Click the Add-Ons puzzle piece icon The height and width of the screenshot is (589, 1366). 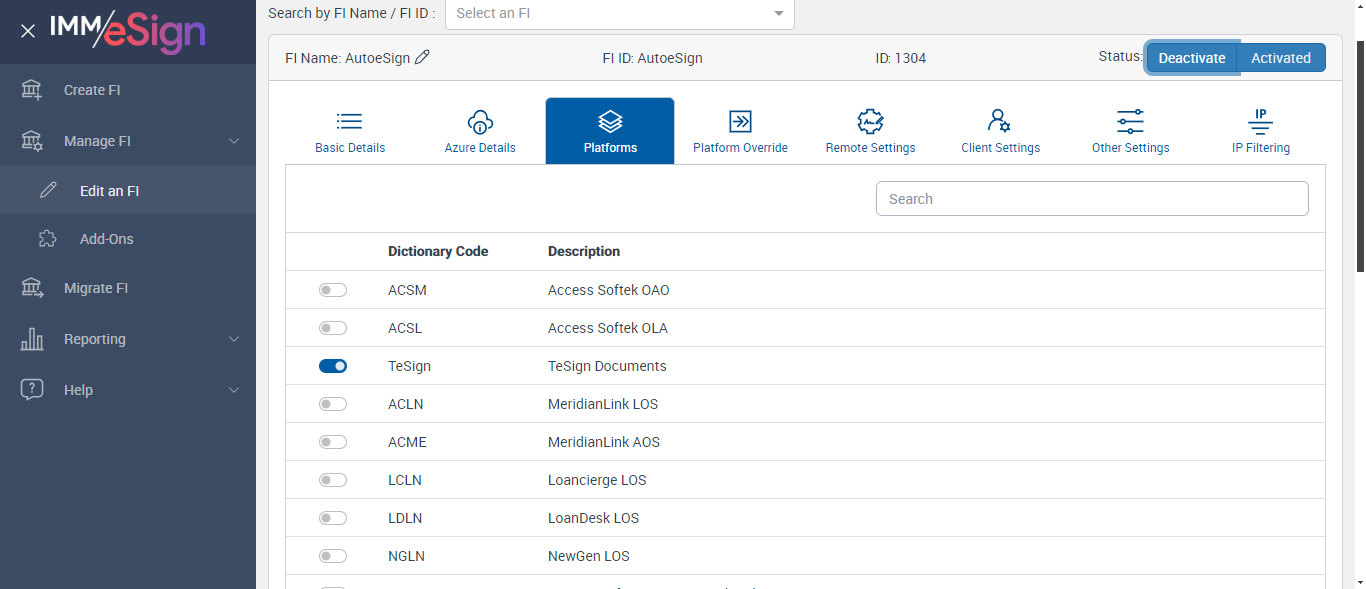point(47,239)
